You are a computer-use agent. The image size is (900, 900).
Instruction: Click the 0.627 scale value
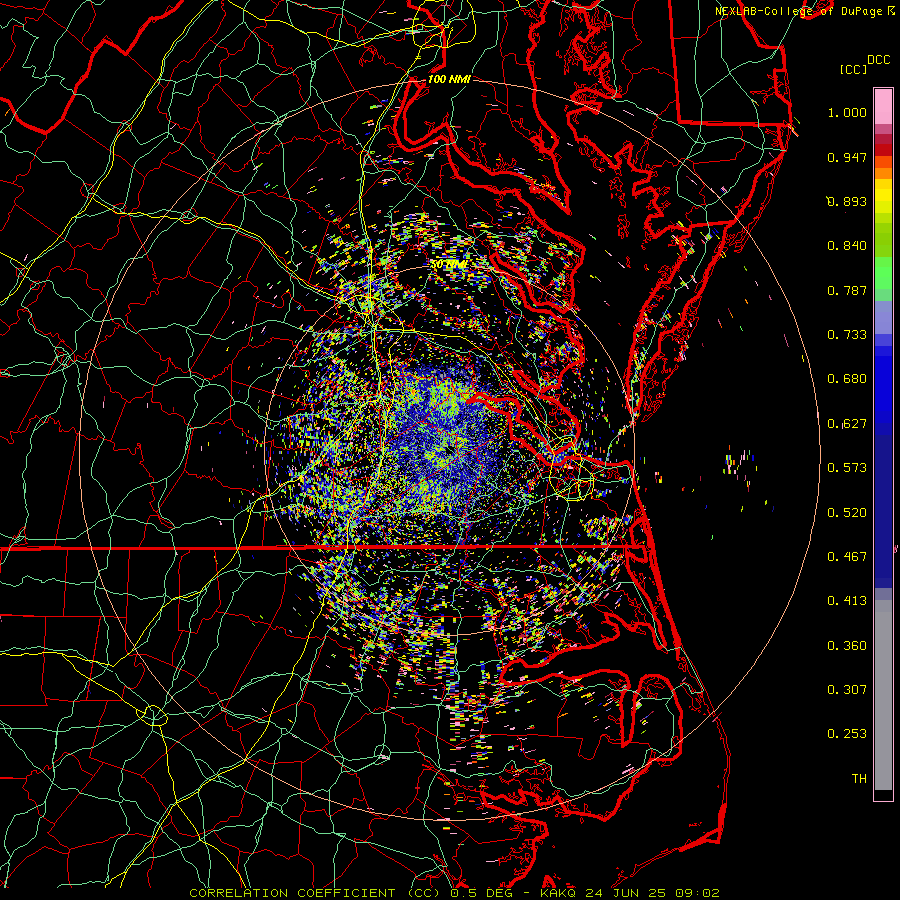tap(847, 424)
